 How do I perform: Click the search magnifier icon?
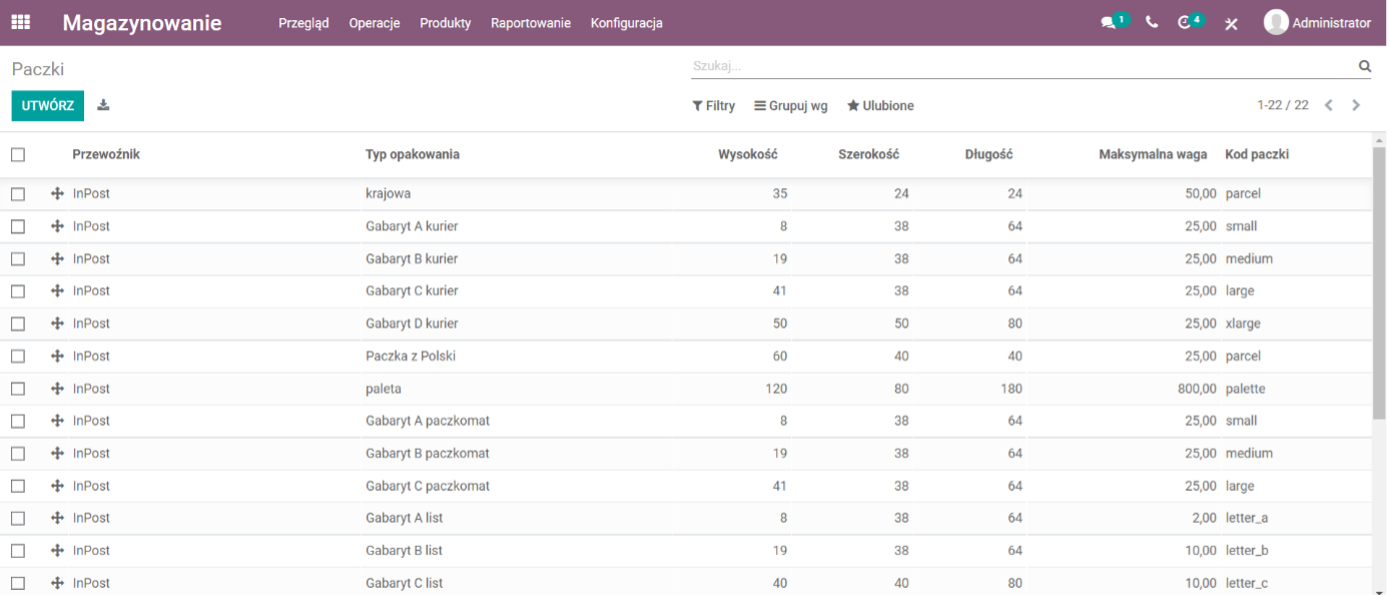1364,66
